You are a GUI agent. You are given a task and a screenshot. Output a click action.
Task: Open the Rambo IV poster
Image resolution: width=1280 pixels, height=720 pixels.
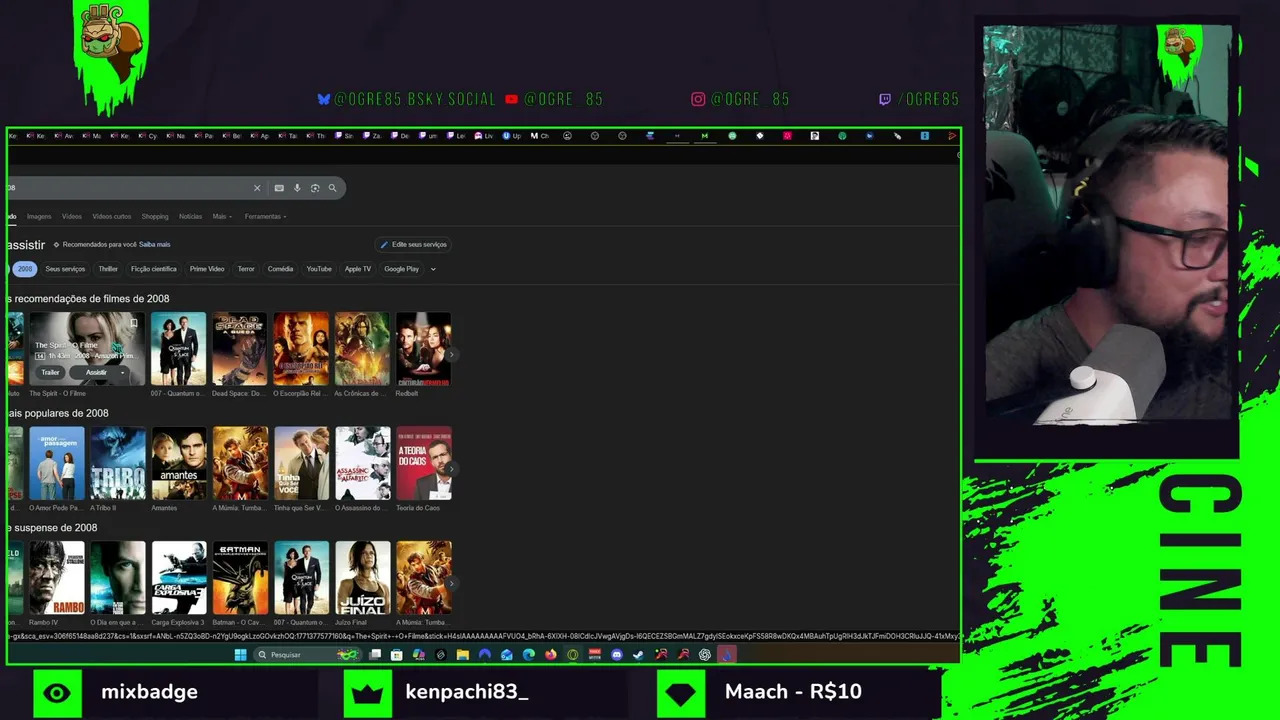click(57, 578)
